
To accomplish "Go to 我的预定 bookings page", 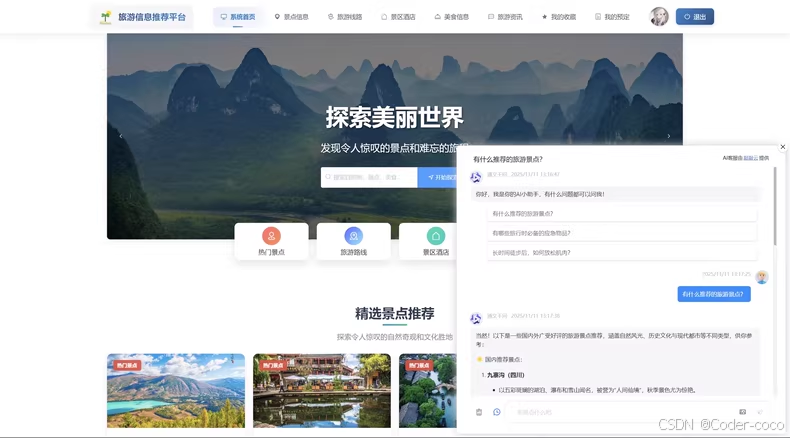I will pyautogui.click(x=612, y=17).
